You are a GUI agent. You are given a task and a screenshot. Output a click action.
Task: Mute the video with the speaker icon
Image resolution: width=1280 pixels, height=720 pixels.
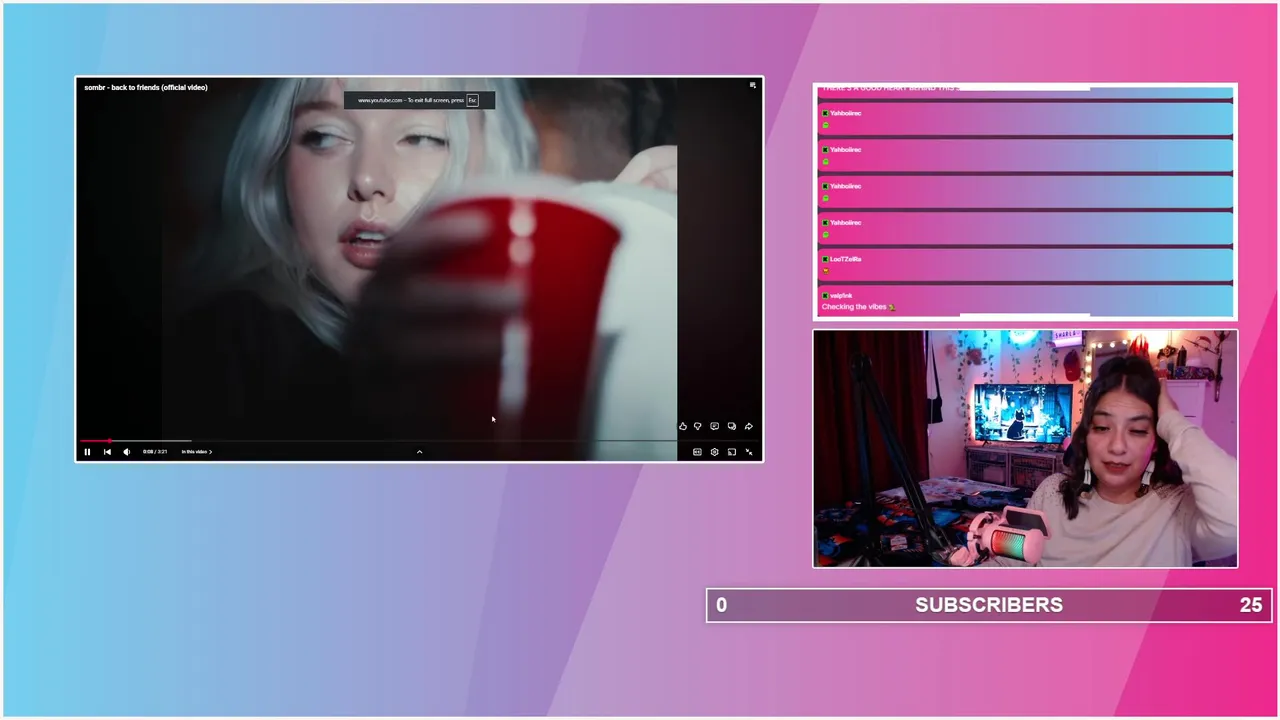coord(127,452)
